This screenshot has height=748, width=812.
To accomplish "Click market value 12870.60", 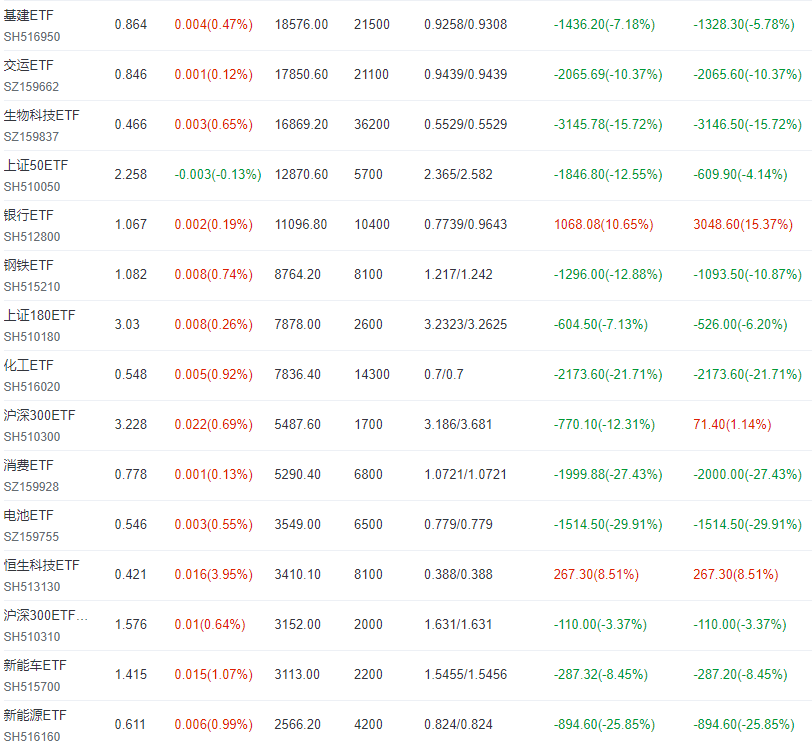I will tap(301, 175).
